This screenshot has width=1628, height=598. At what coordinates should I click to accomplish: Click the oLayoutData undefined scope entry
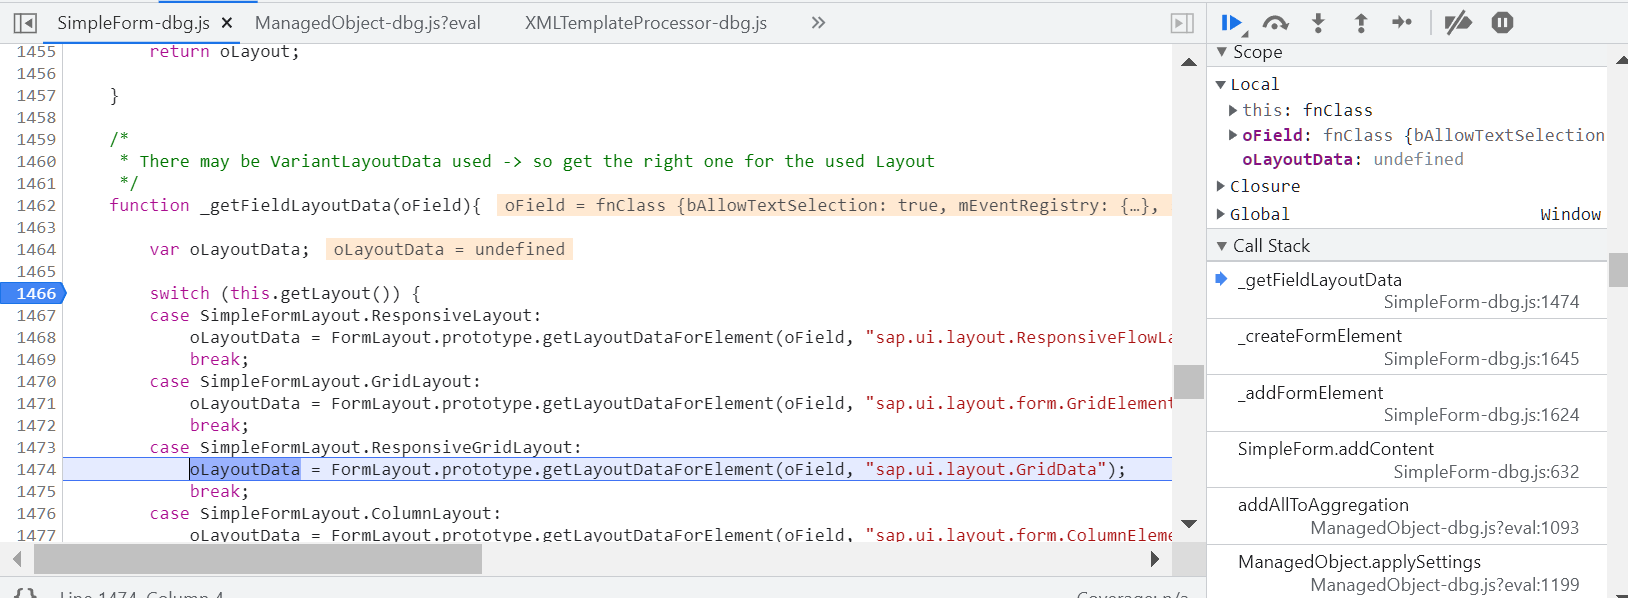tap(1352, 159)
